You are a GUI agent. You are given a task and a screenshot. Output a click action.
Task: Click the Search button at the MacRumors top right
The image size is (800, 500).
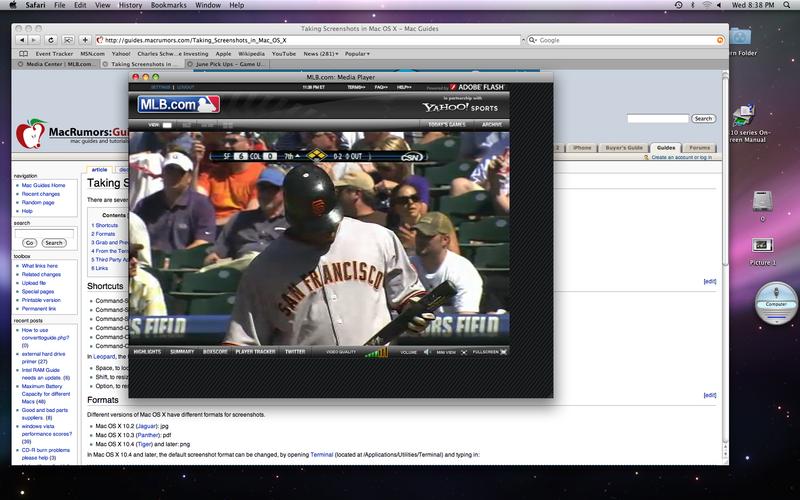pos(703,119)
